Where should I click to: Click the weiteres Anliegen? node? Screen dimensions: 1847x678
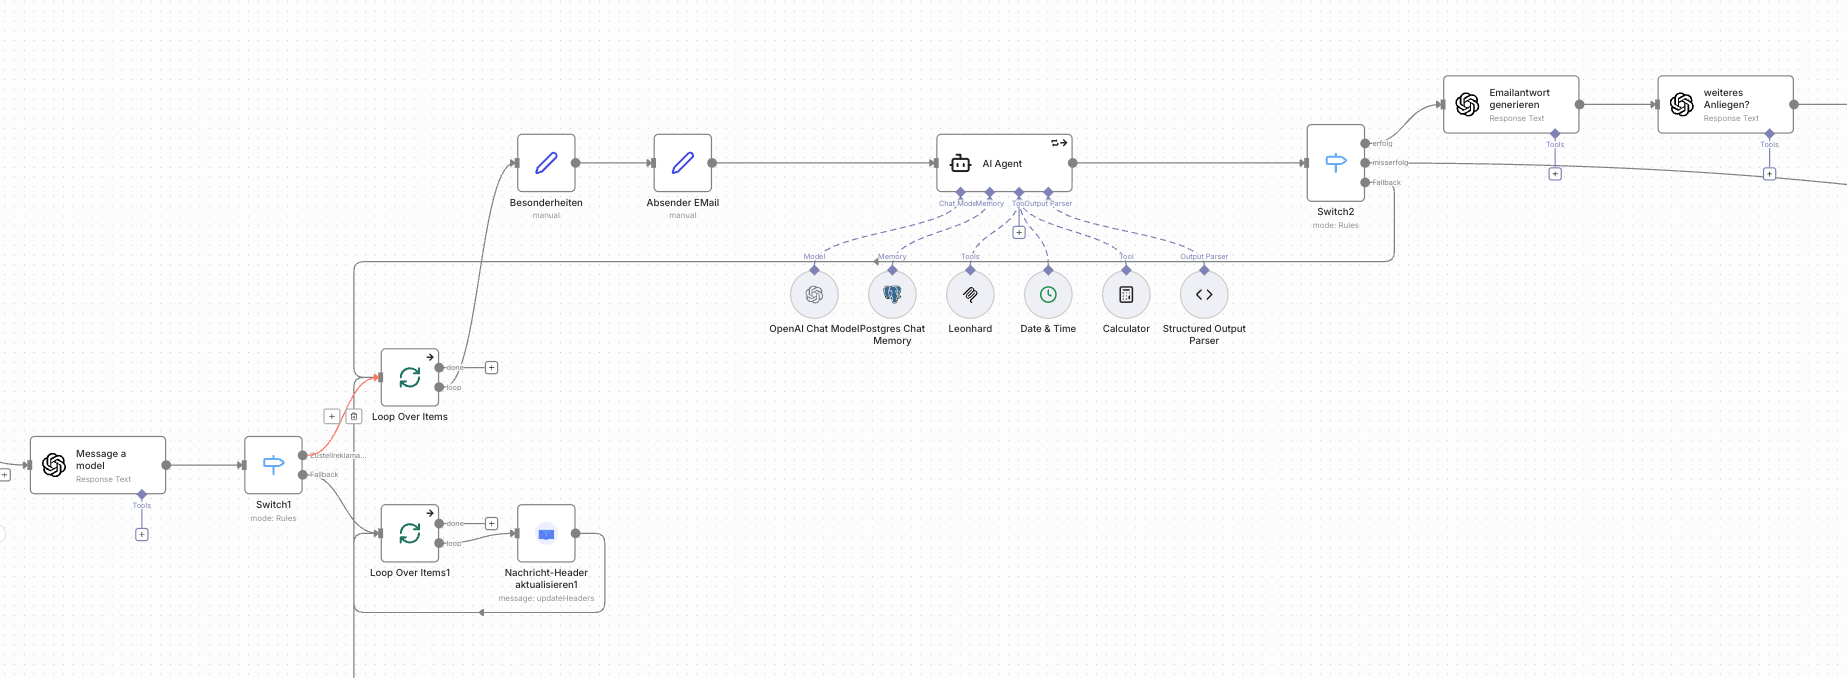point(1725,104)
